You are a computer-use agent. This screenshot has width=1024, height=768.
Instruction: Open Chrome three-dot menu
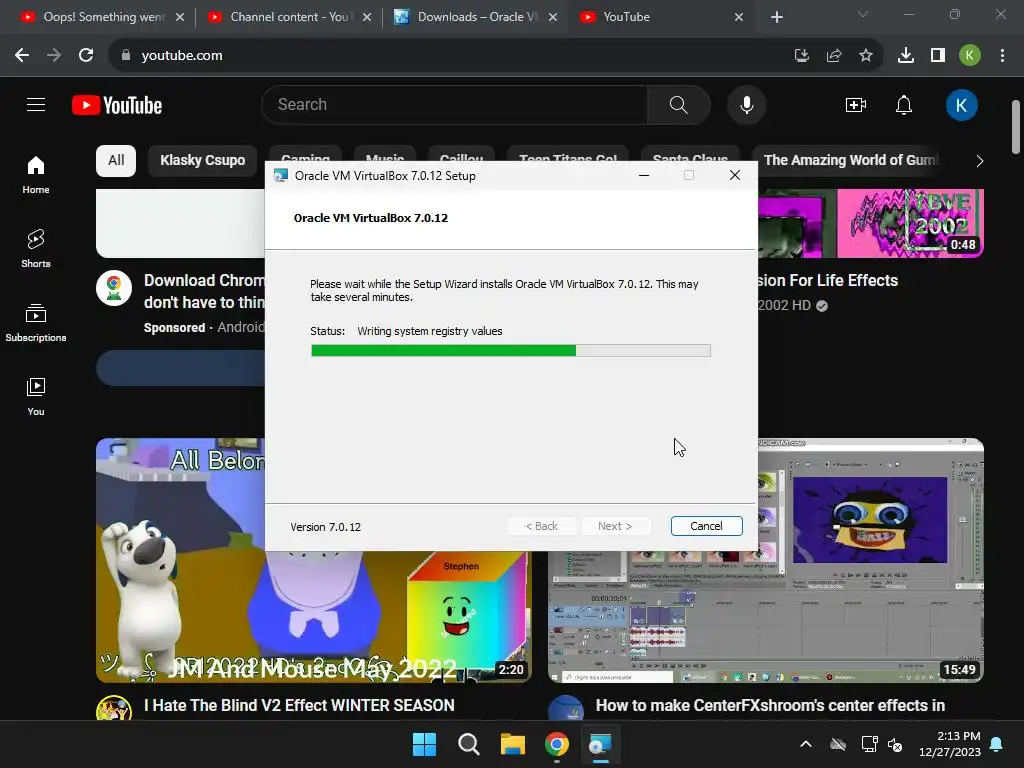(x=1002, y=56)
